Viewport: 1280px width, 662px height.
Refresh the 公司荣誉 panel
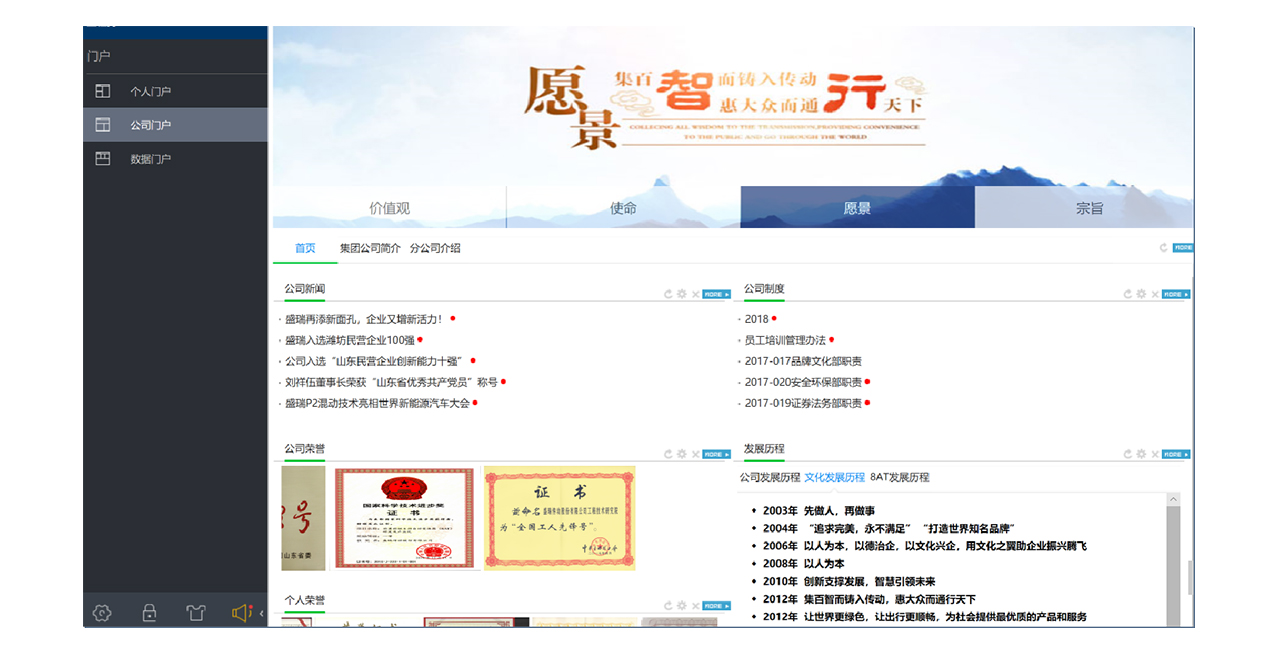click(668, 454)
